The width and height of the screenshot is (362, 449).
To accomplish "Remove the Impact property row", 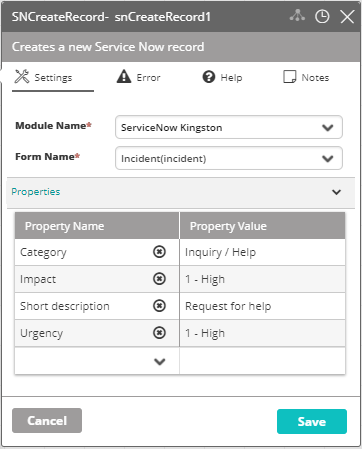I will [159, 279].
